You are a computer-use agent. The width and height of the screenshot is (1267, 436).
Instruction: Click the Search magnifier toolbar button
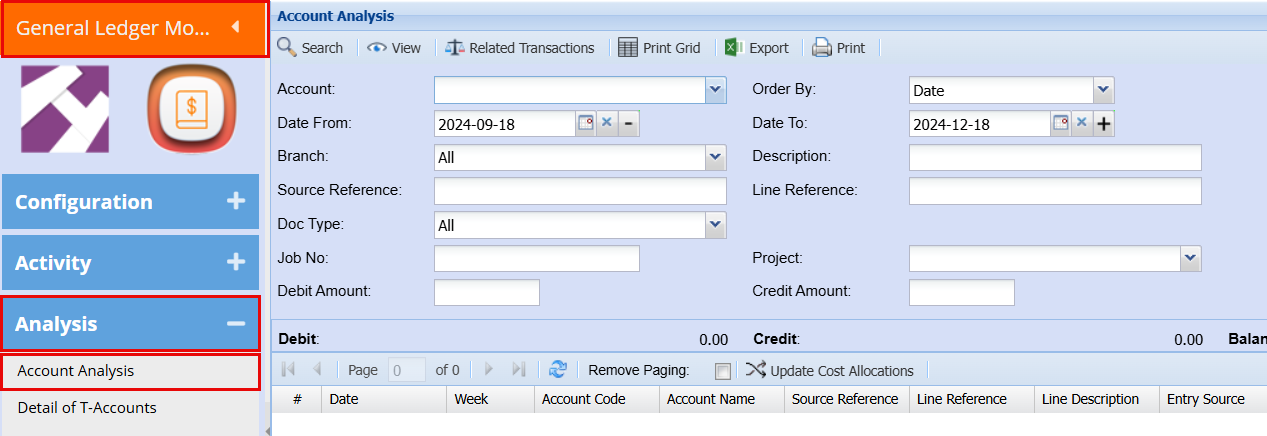(310, 47)
